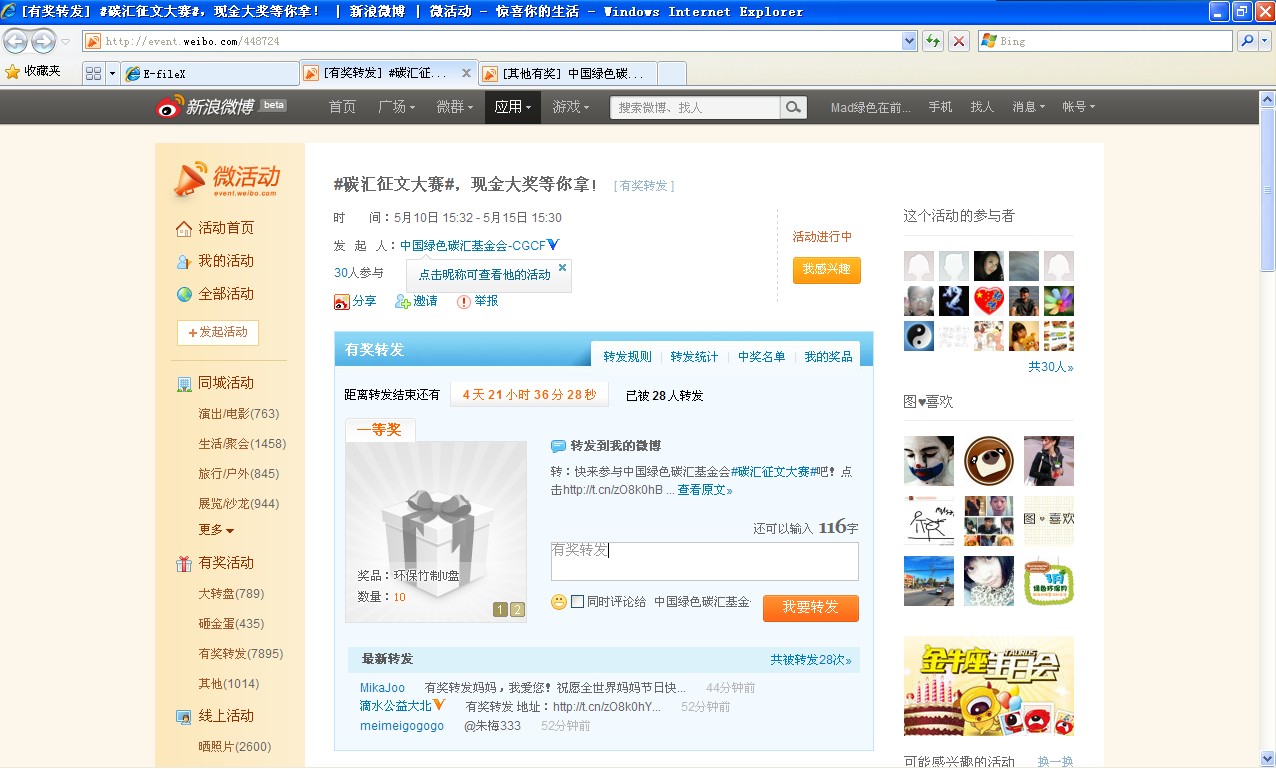The image size is (1276, 769).
Task: Click the IE quick tabs grid icon
Action: point(93,74)
